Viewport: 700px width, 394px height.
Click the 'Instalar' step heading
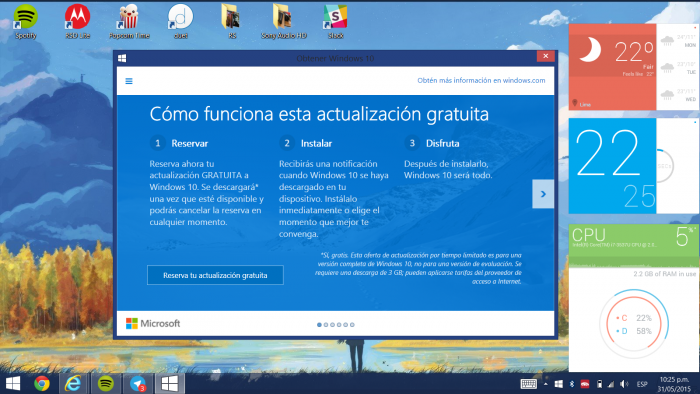pyautogui.click(x=316, y=143)
